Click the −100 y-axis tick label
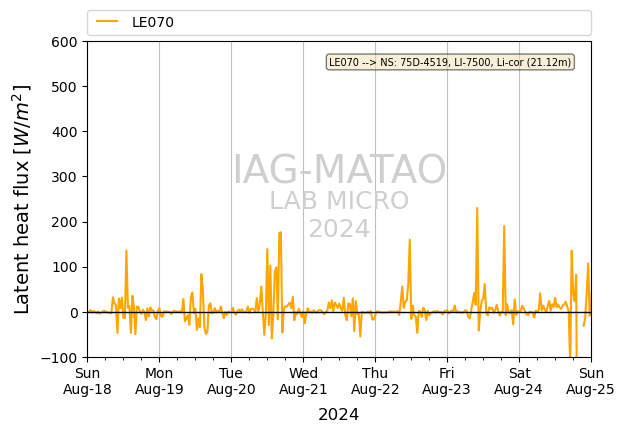The height and width of the screenshot is (433, 626). (x=59, y=358)
